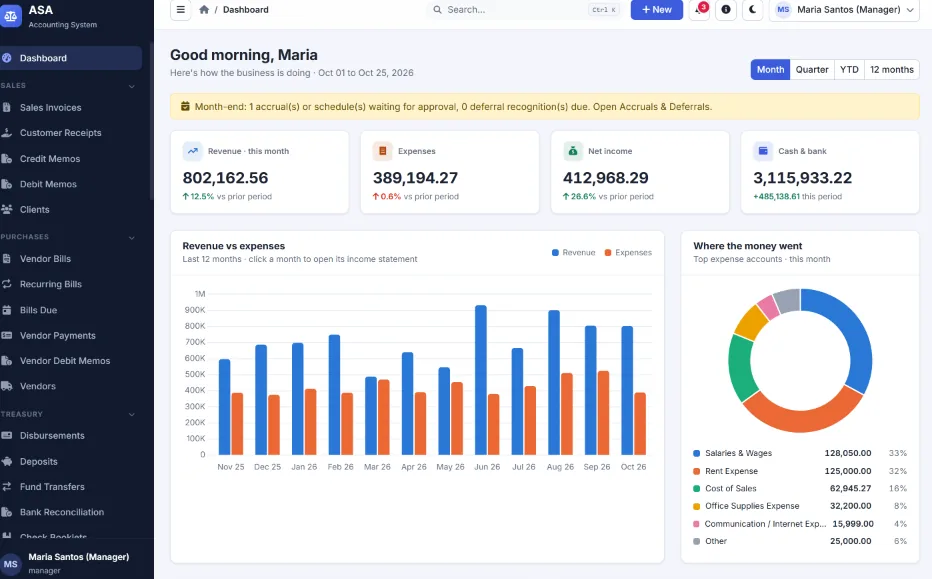The height and width of the screenshot is (579, 932).
Task: Click Cash & bank value 3,115,933.22
Action: click(x=802, y=178)
